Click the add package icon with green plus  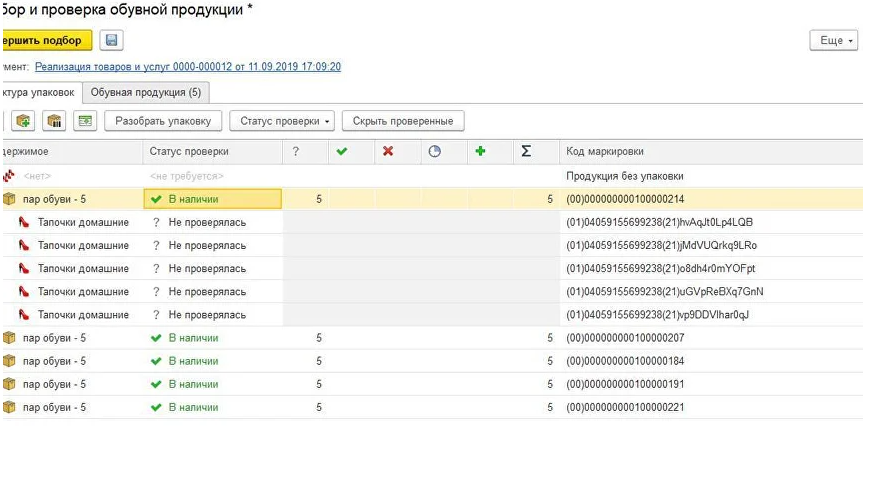click(24, 121)
